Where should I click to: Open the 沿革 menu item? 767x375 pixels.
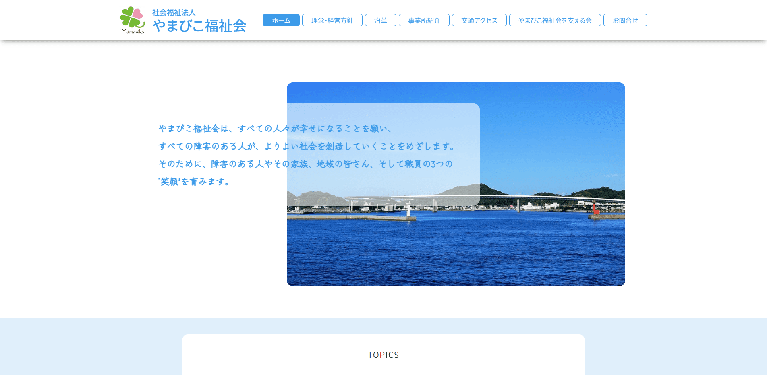(x=380, y=20)
